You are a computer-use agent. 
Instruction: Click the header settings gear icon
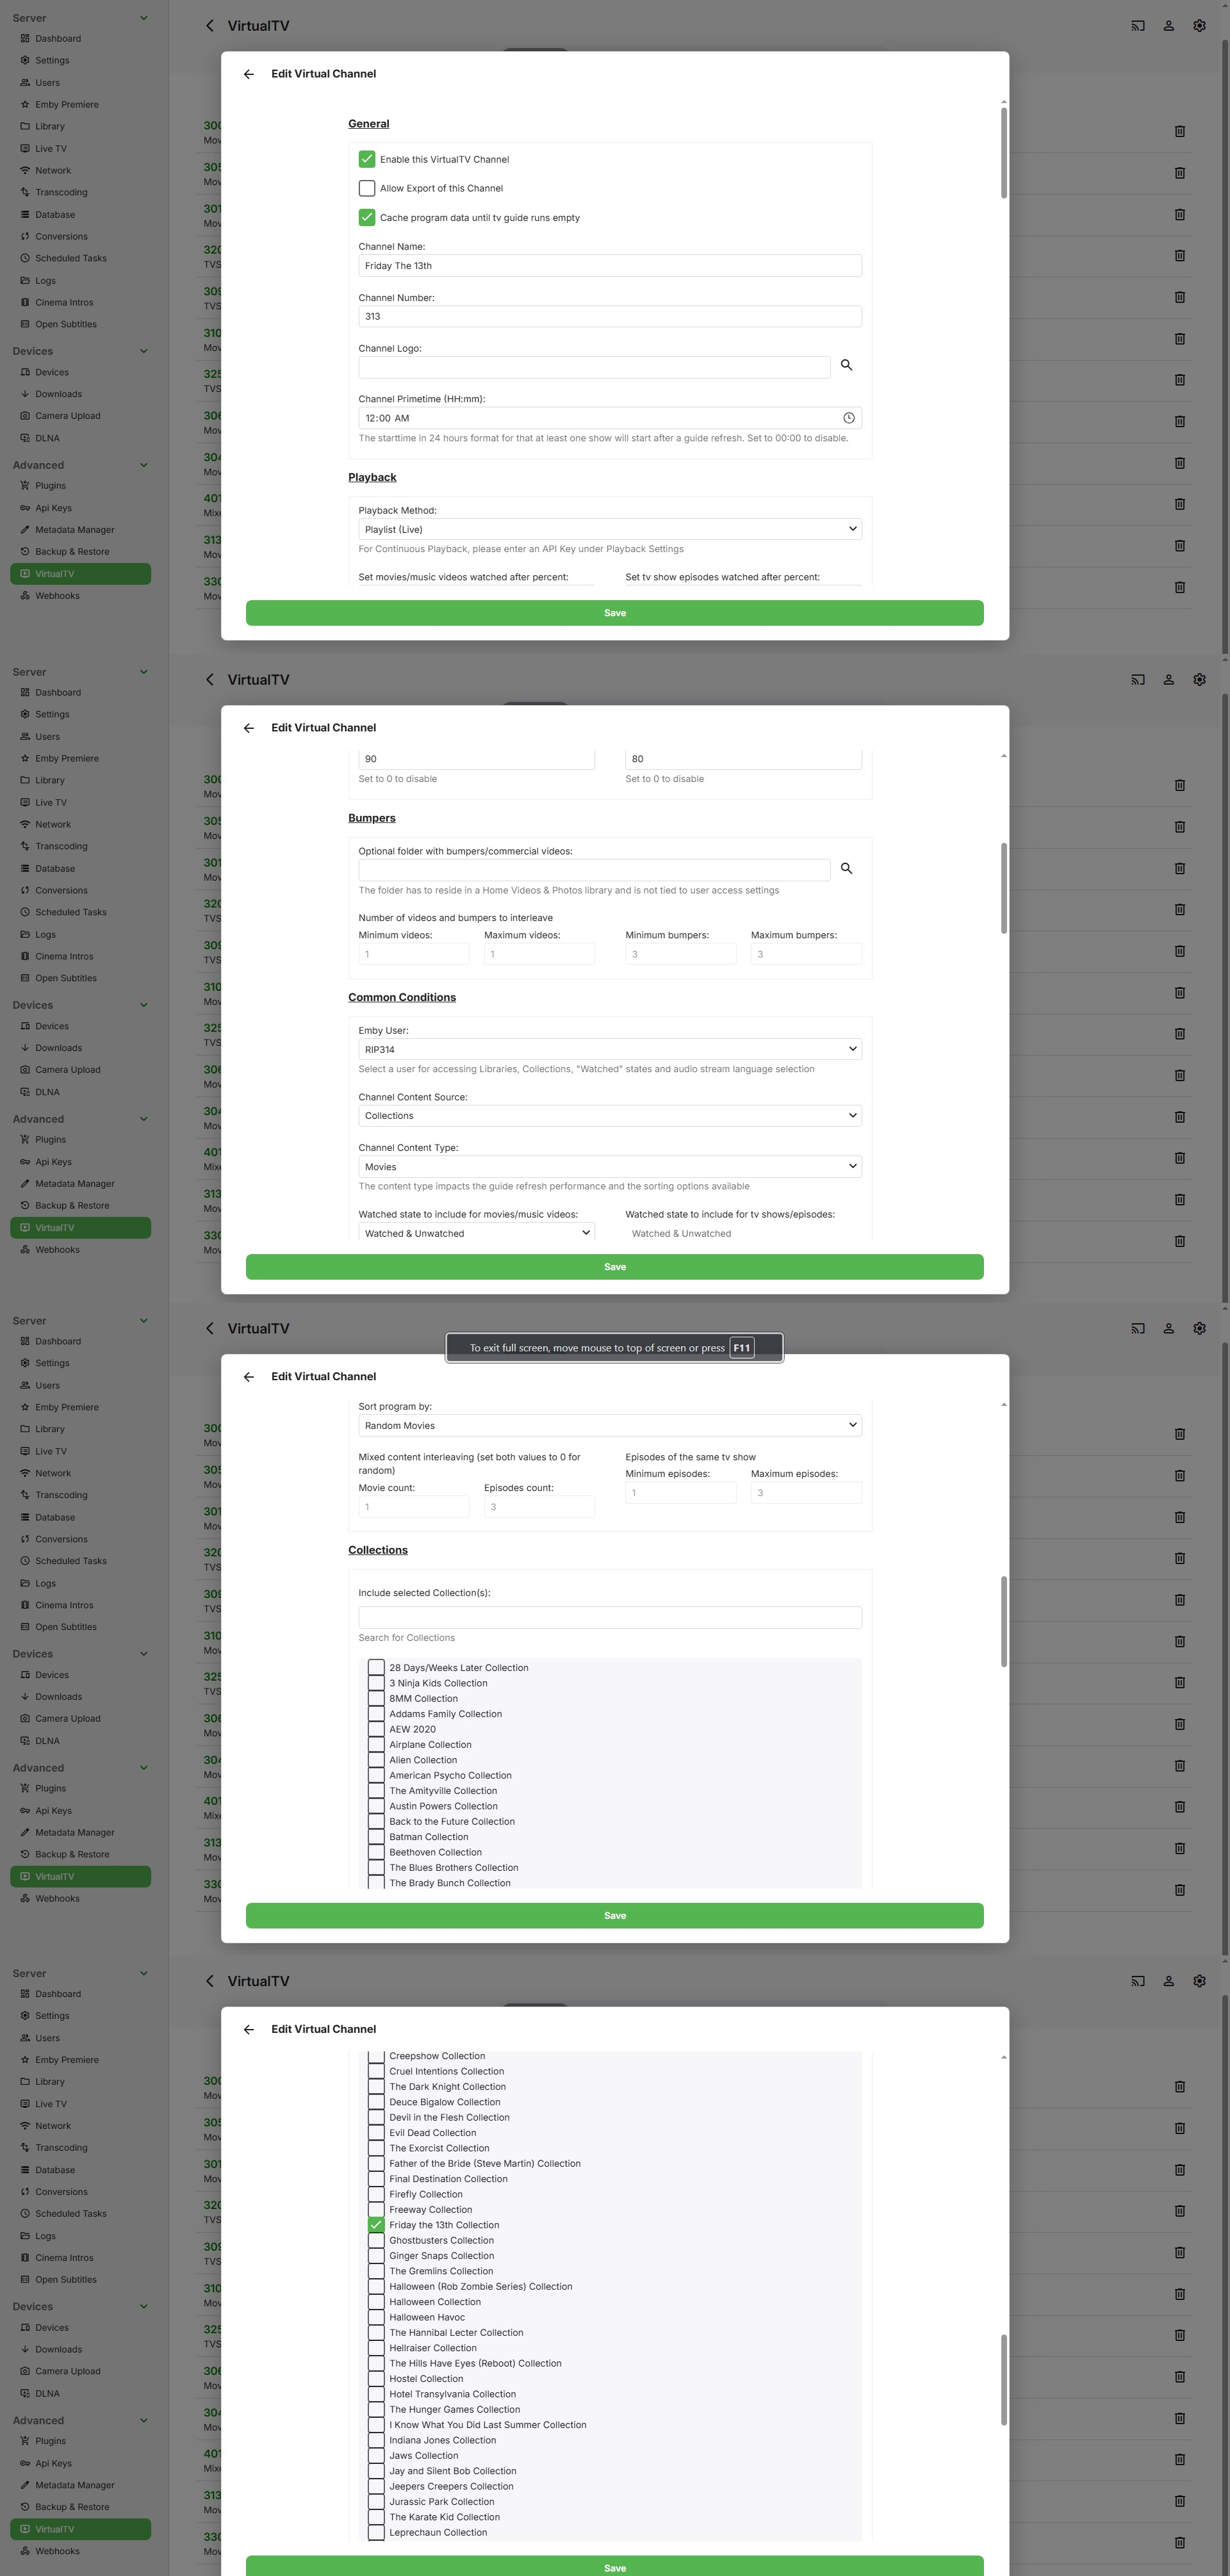point(1199,26)
